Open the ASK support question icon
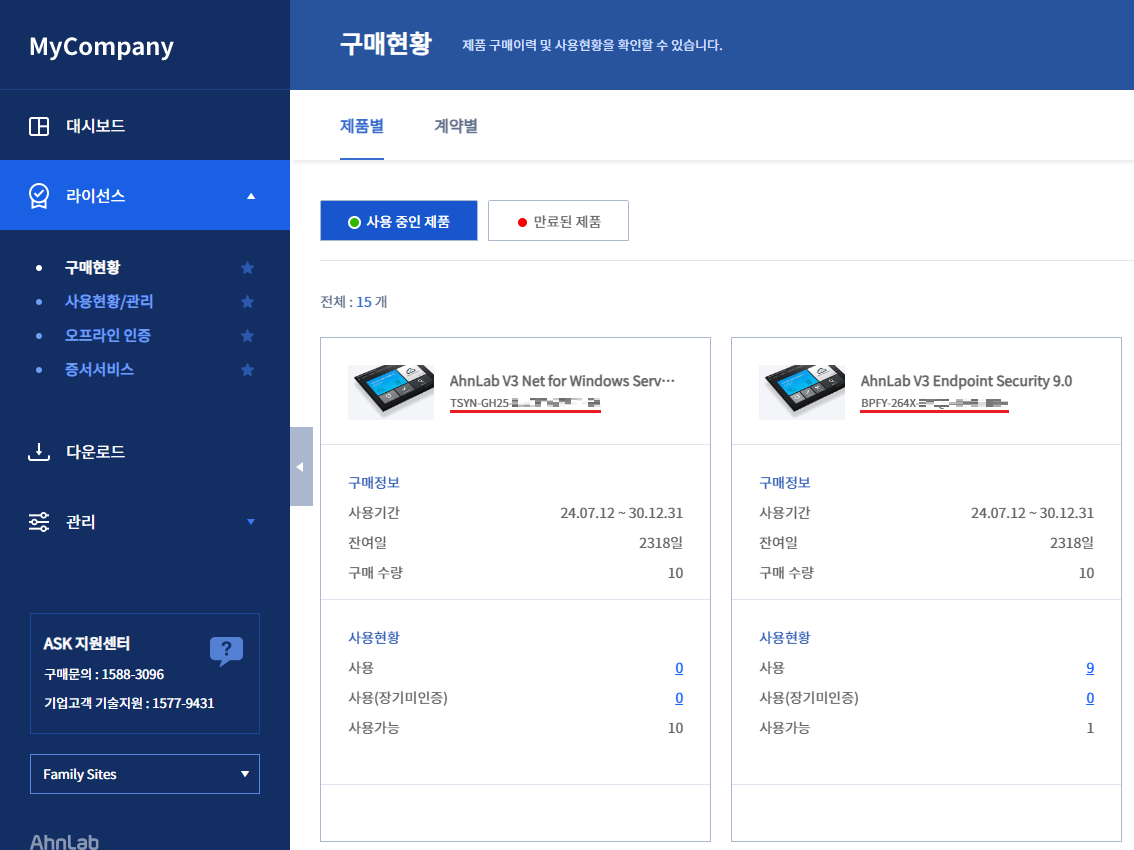The height and width of the screenshot is (850, 1134). tap(226, 651)
